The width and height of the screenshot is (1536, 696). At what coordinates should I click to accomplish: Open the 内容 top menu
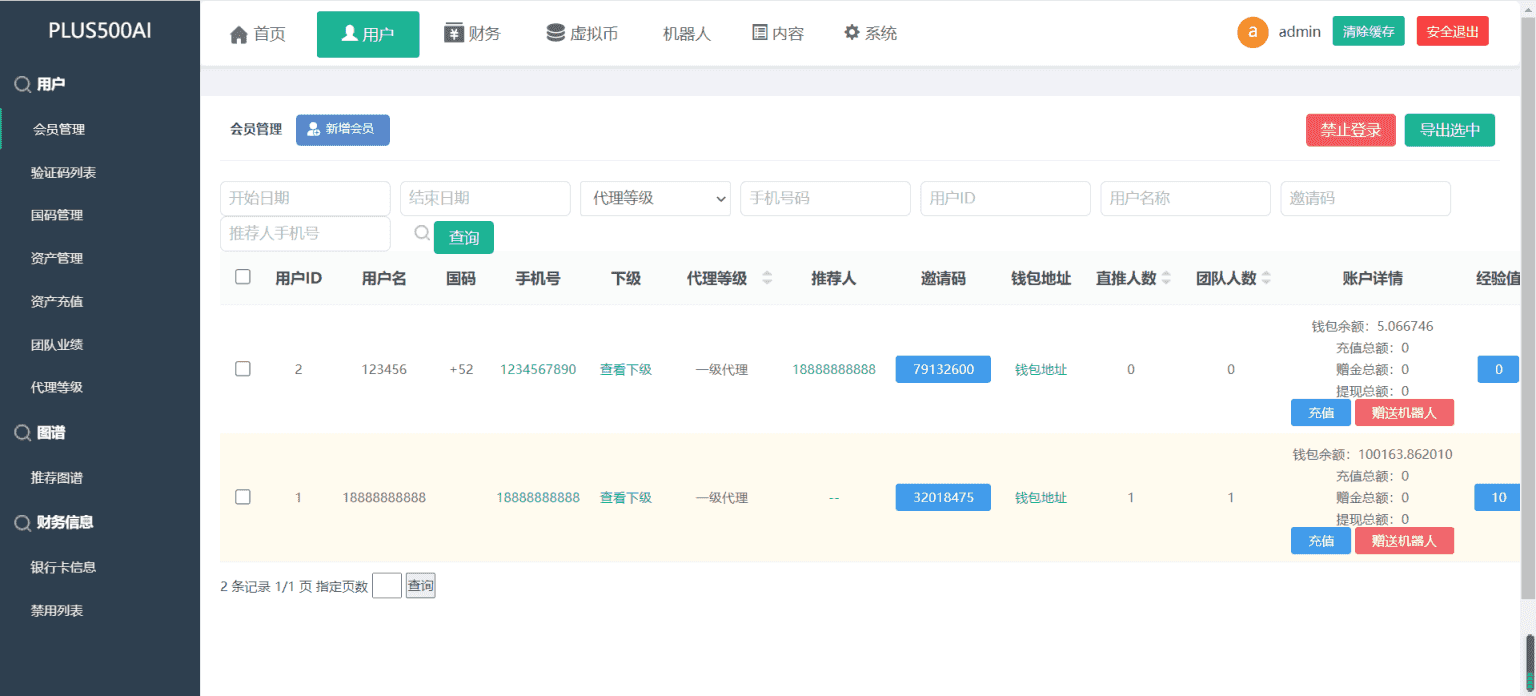tap(778, 33)
